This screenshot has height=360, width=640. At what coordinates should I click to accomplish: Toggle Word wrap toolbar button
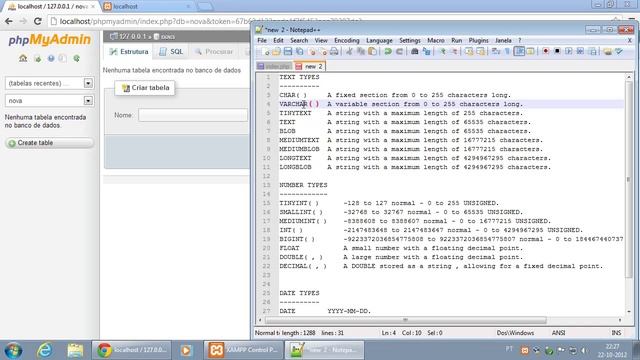(496, 51)
